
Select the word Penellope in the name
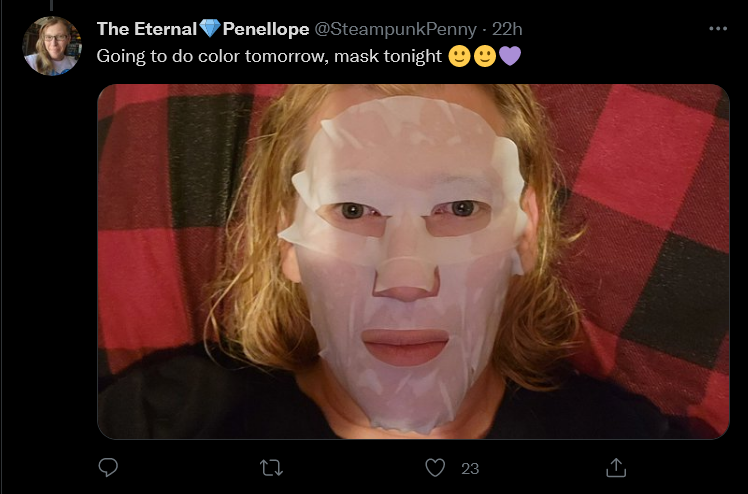(x=266, y=30)
